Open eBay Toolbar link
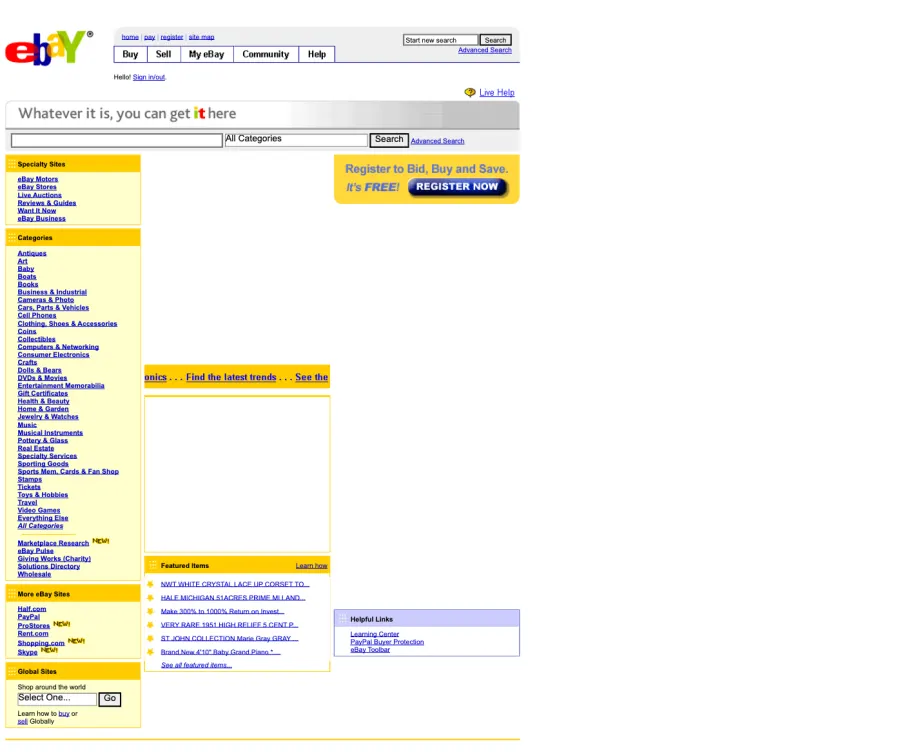Screen dimensions: 900x752 [x=370, y=650]
